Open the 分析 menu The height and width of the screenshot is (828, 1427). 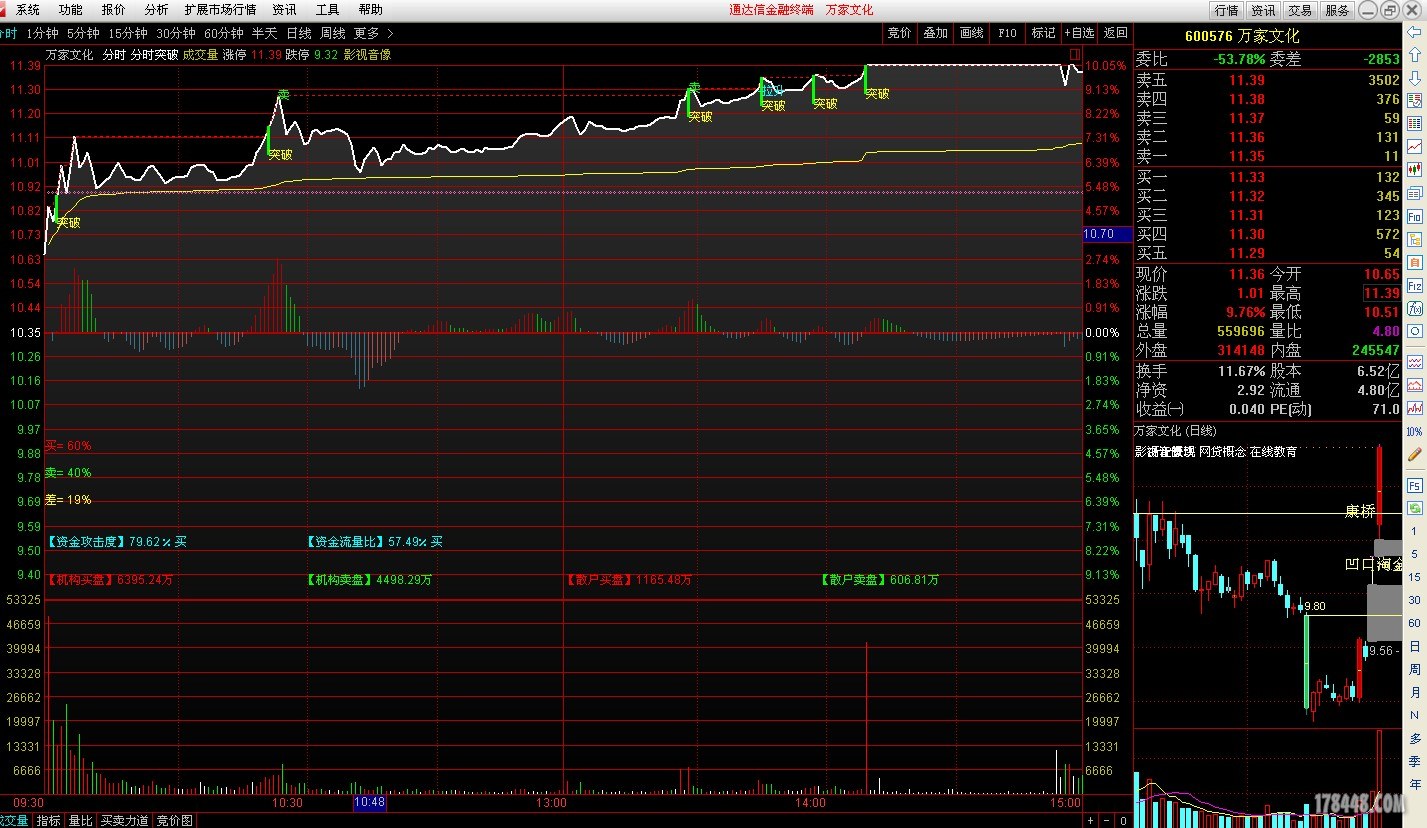point(157,10)
